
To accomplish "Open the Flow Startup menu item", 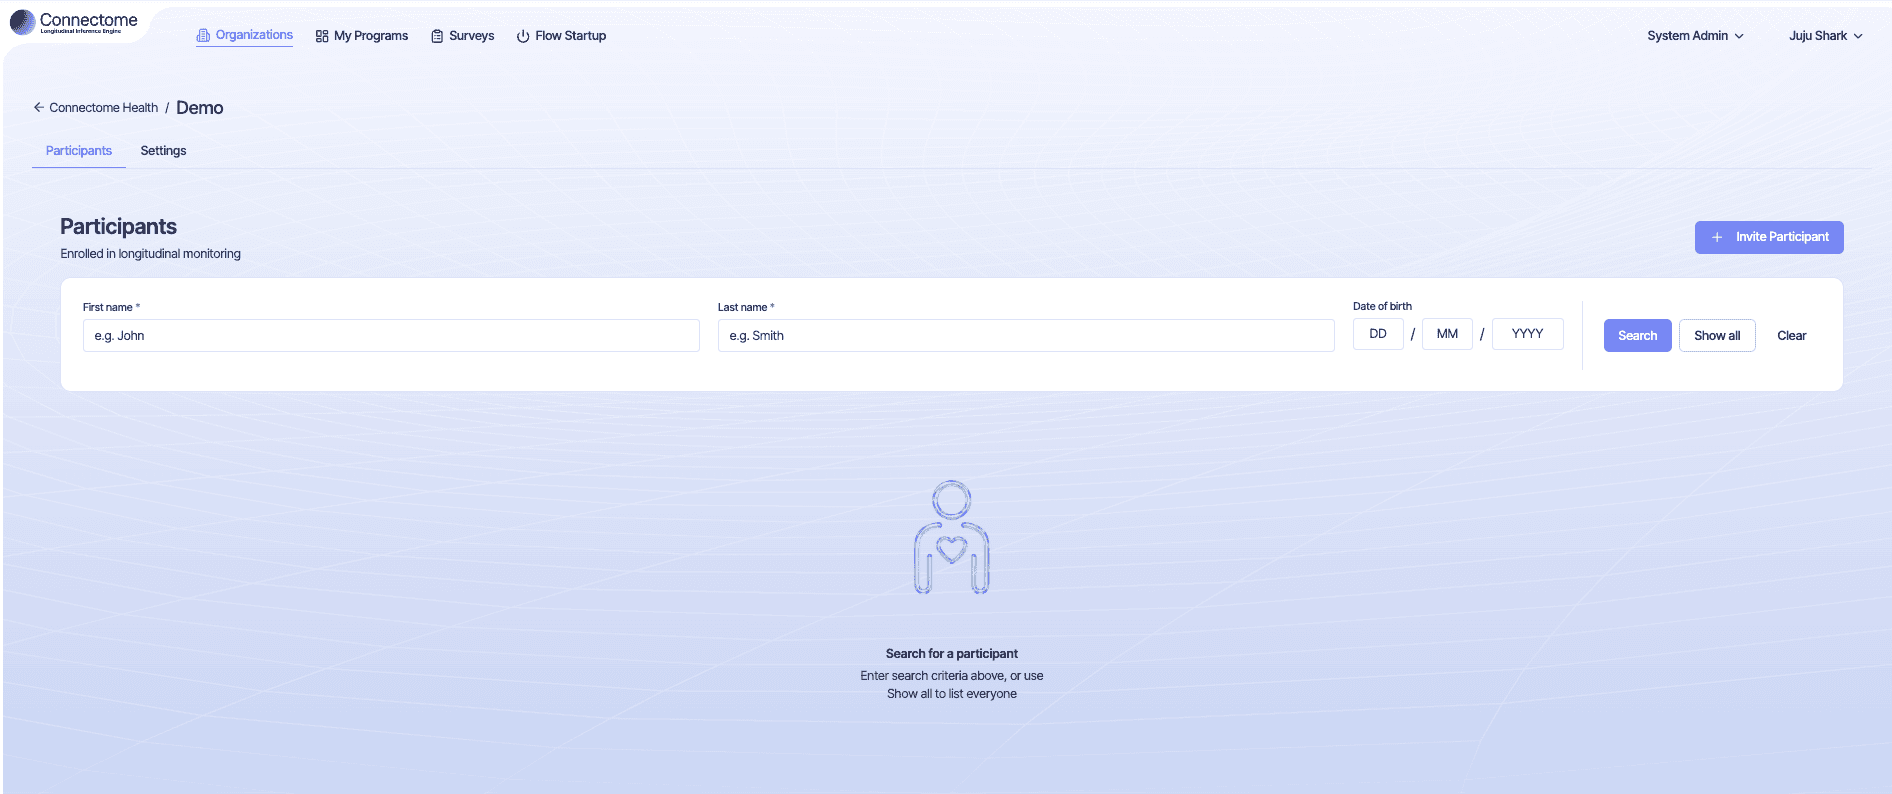I will click(561, 36).
